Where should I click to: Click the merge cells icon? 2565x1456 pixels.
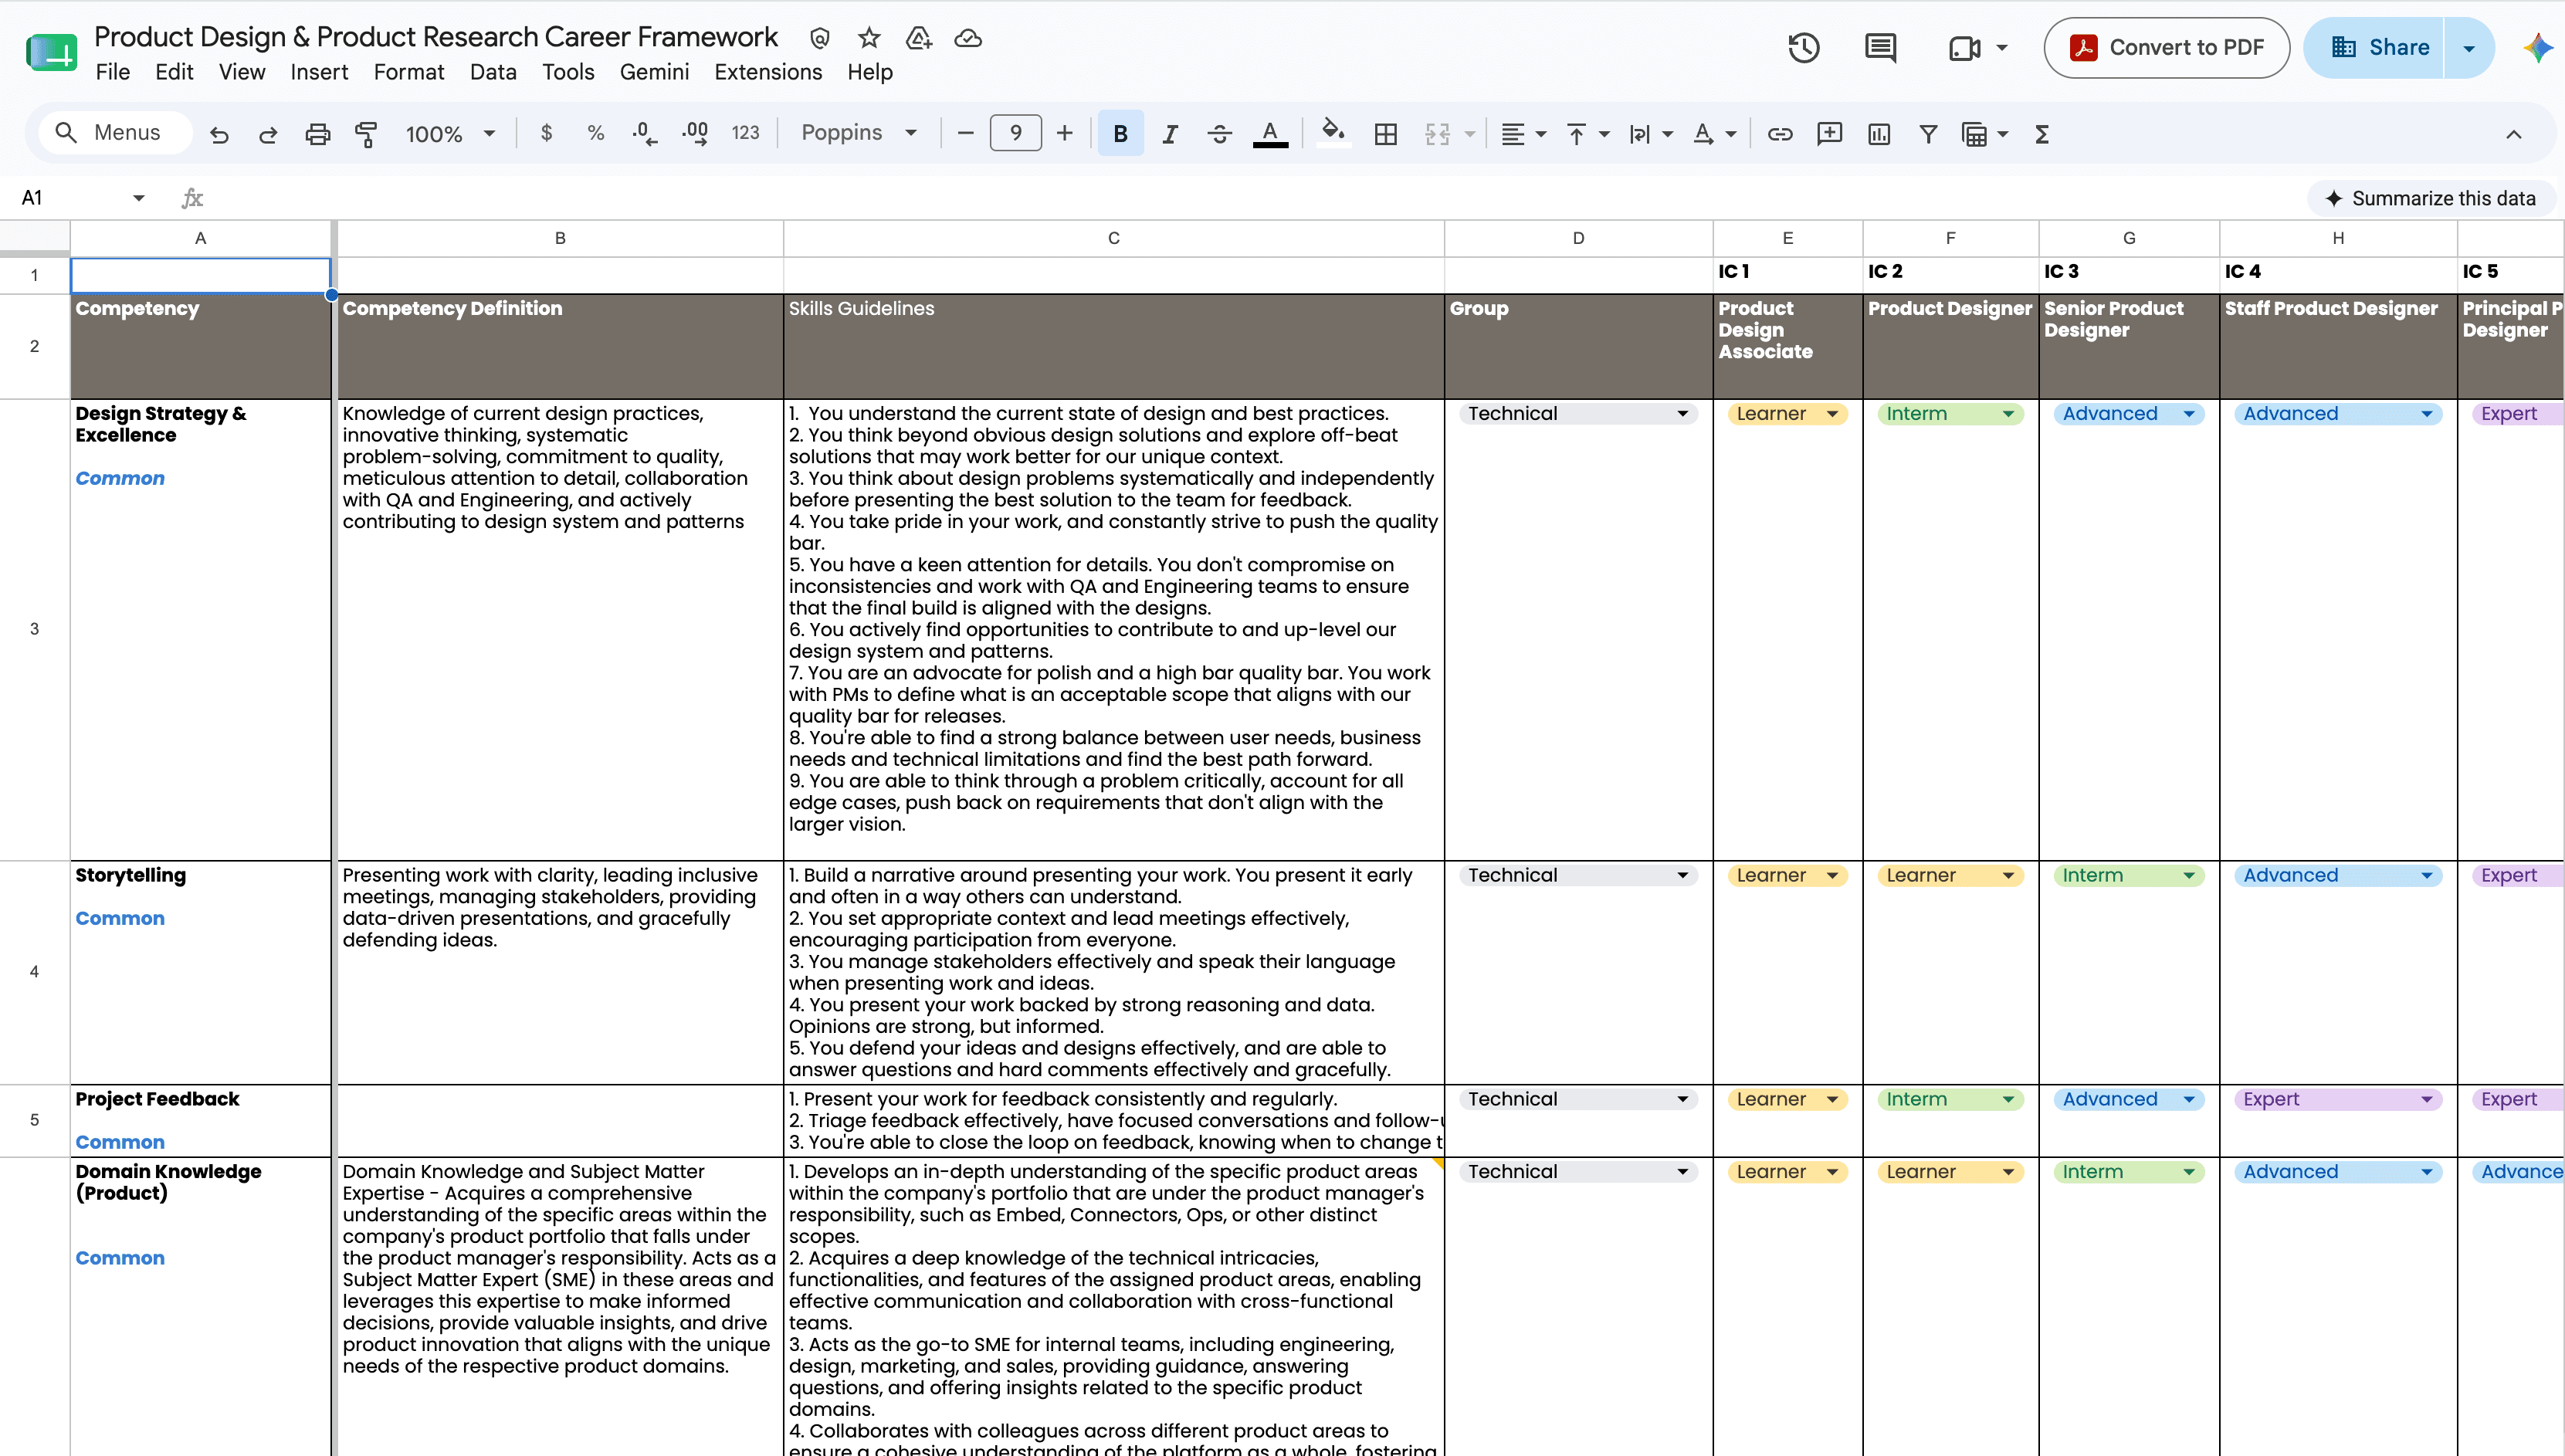[x=1437, y=134]
